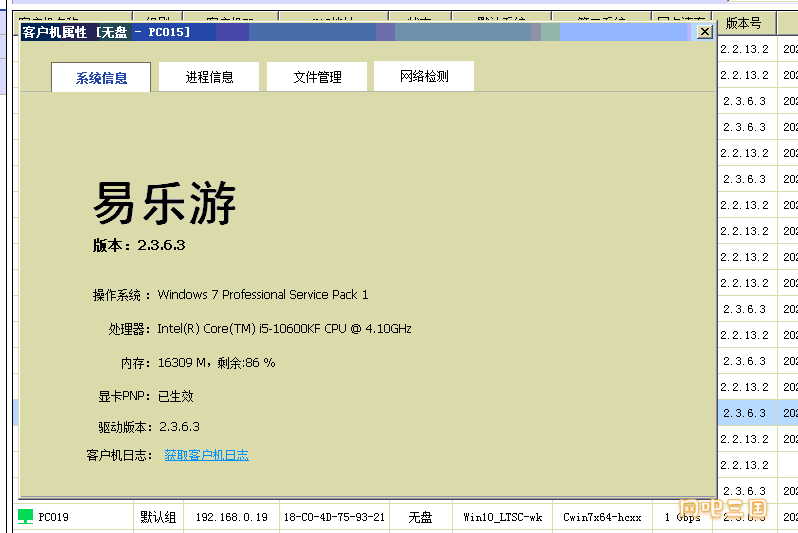Switch to the 系统信息 tab

click(x=101, y=77)
